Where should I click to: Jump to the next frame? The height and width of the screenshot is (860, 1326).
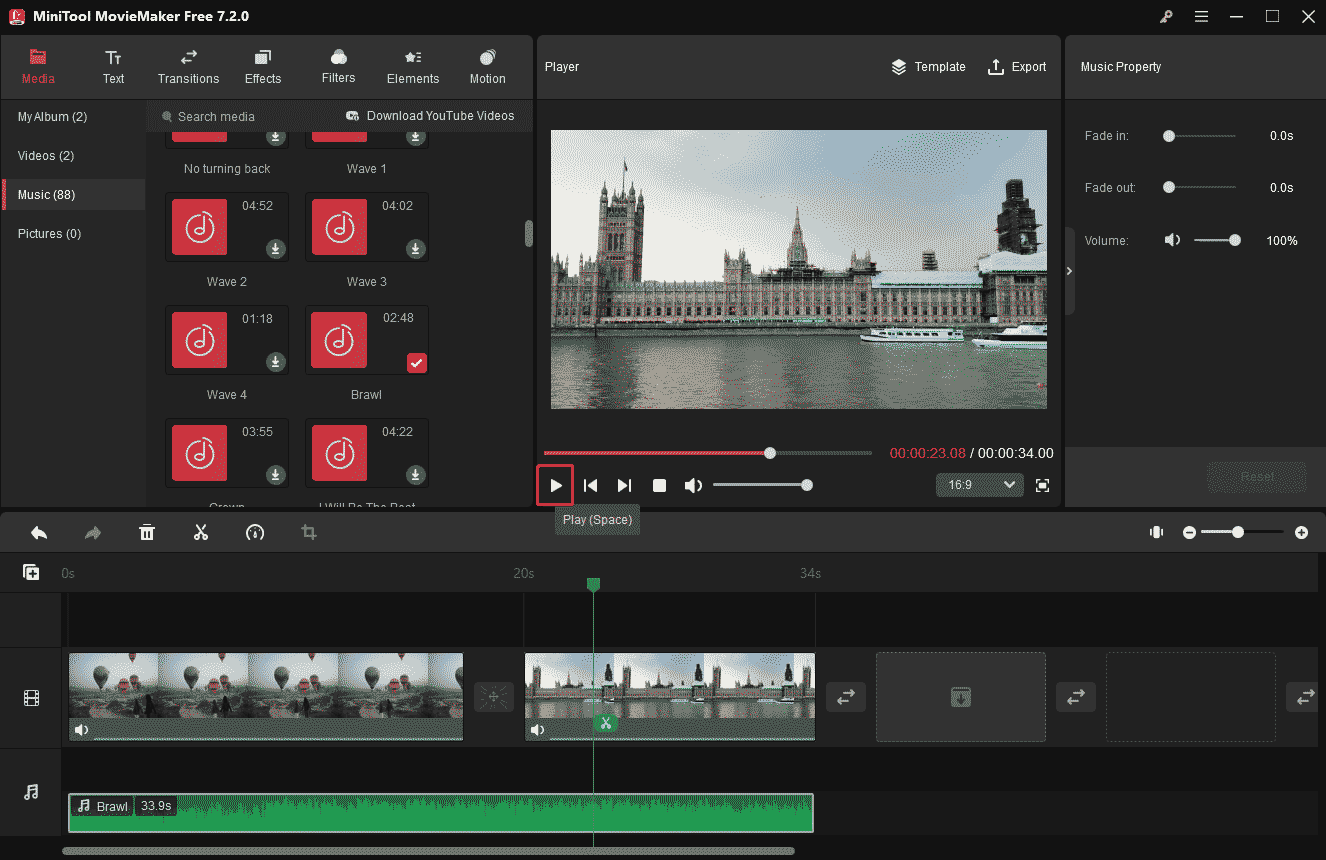point(624,485)
